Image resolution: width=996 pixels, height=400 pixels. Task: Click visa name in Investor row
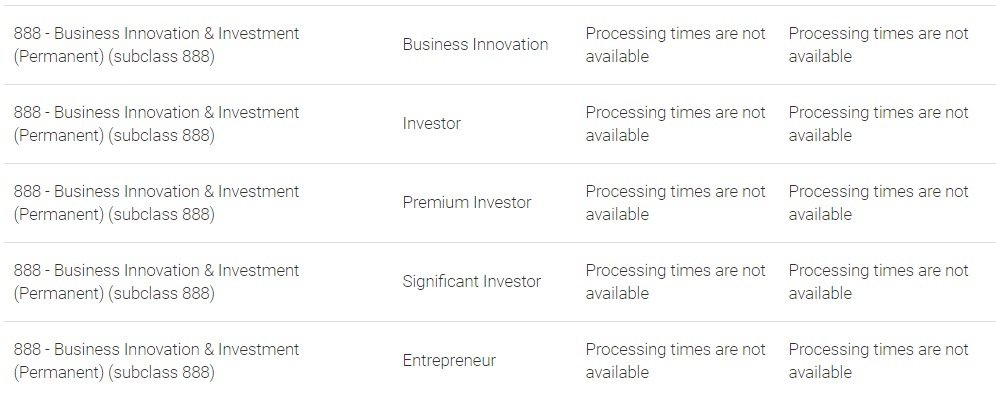pos(156,124)
